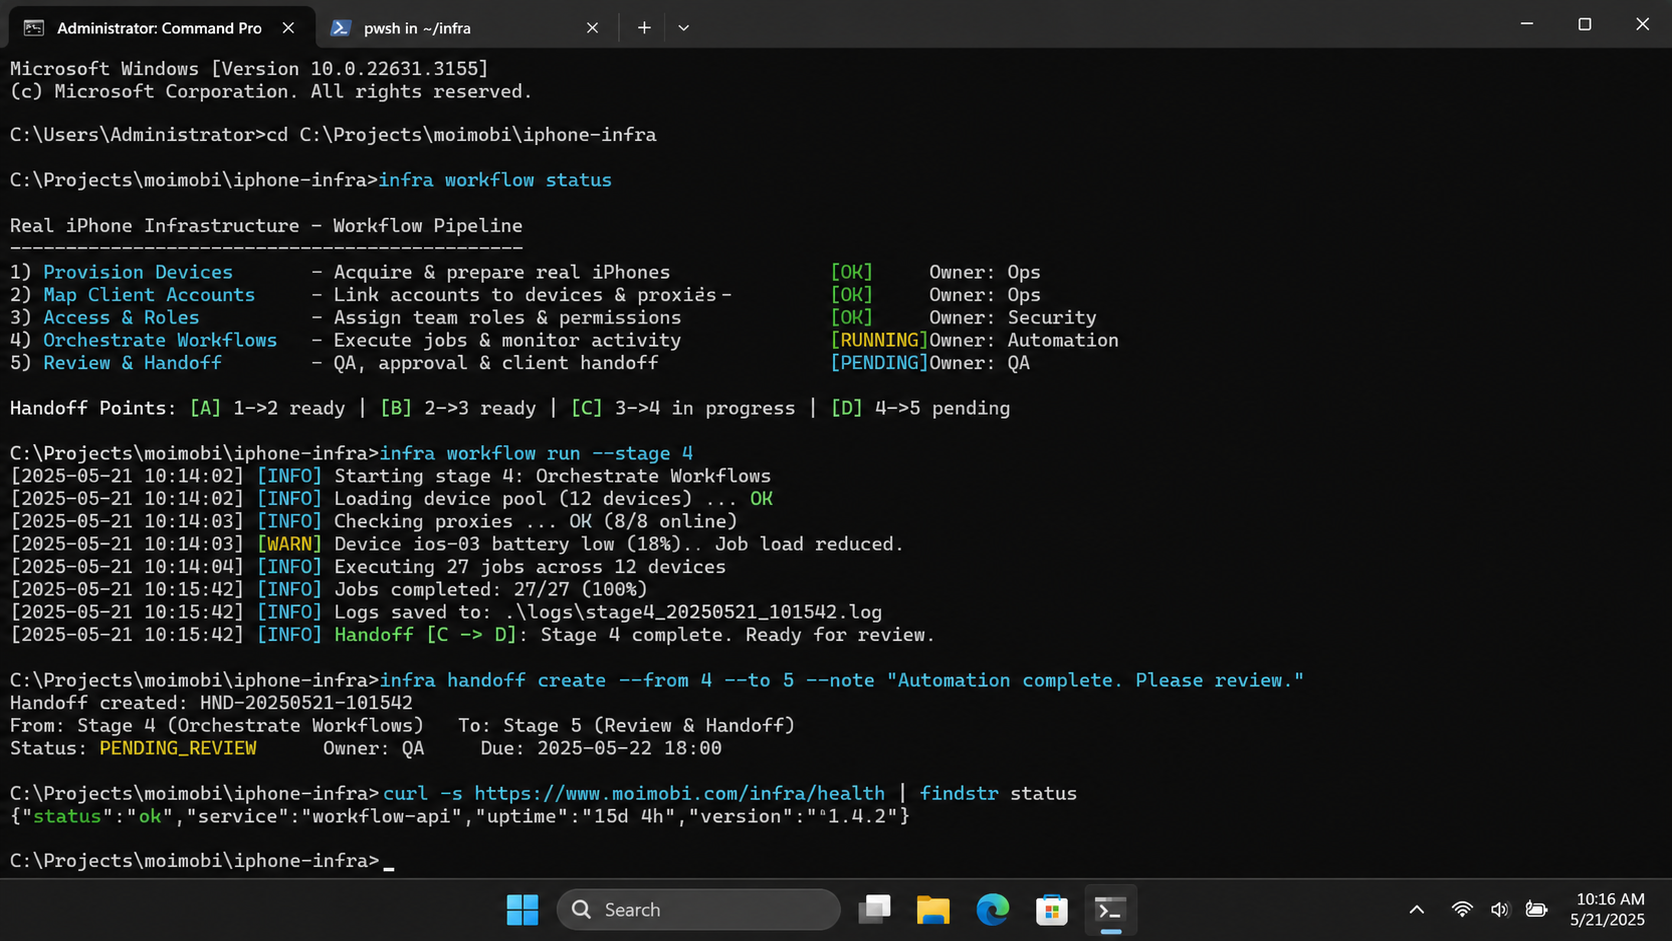Viewport: 1672px width, 941px height.
Task: Click "Map Client Accounts" in the stage list
Action: click(149, 295)
